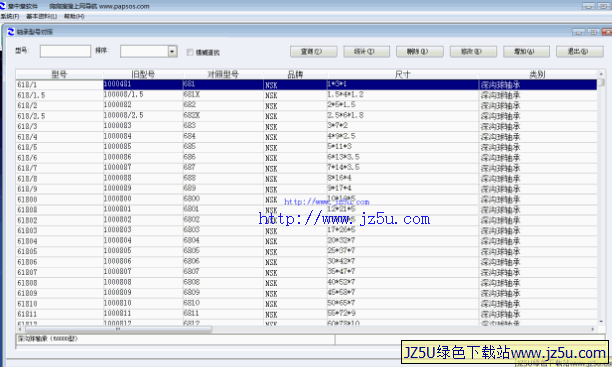Image resolution: width=612 pixels, height=367 pixels.
Task: Click the horizontal scrollbar thumb
Action: point(118,330)
